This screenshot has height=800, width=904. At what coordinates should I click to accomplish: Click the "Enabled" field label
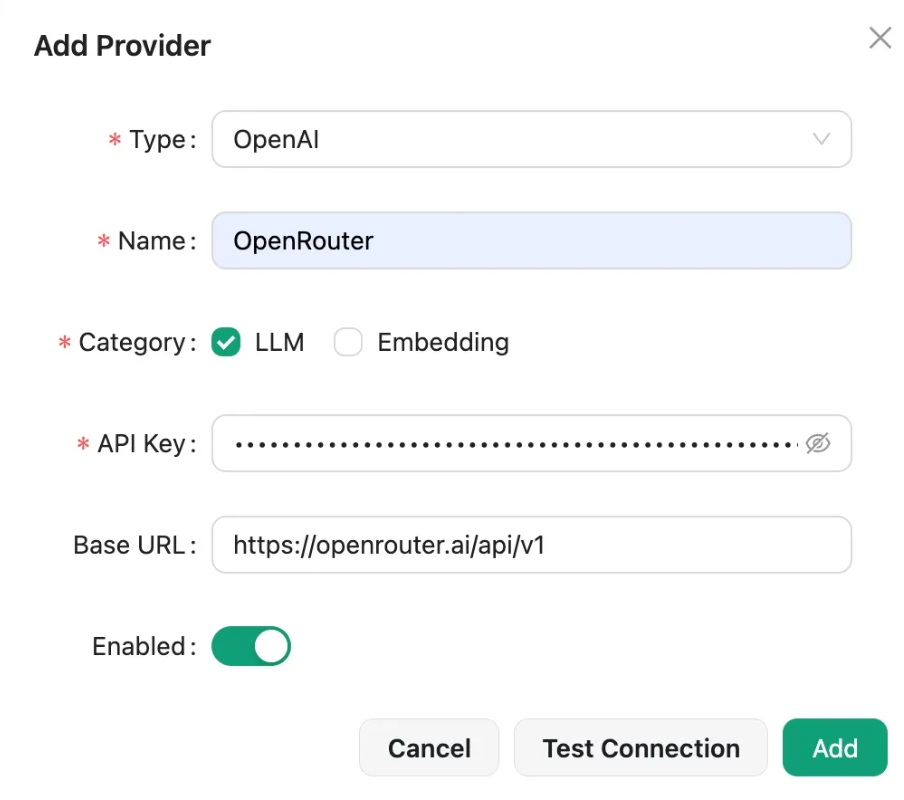pyautogui.click(x=138, y=647)
